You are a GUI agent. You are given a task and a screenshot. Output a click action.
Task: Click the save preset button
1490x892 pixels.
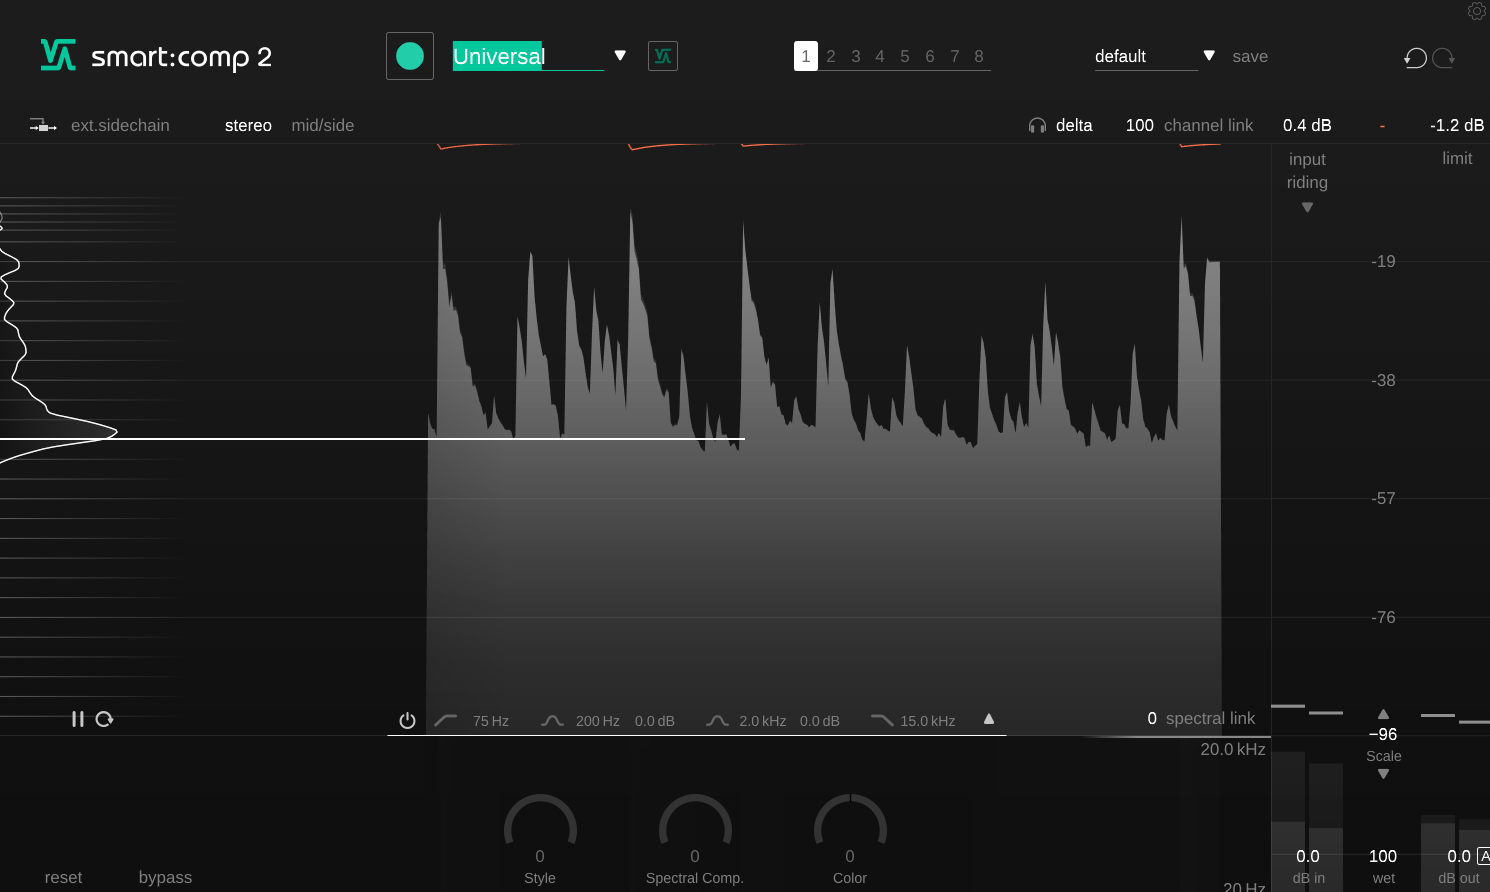coord(1250,57)
